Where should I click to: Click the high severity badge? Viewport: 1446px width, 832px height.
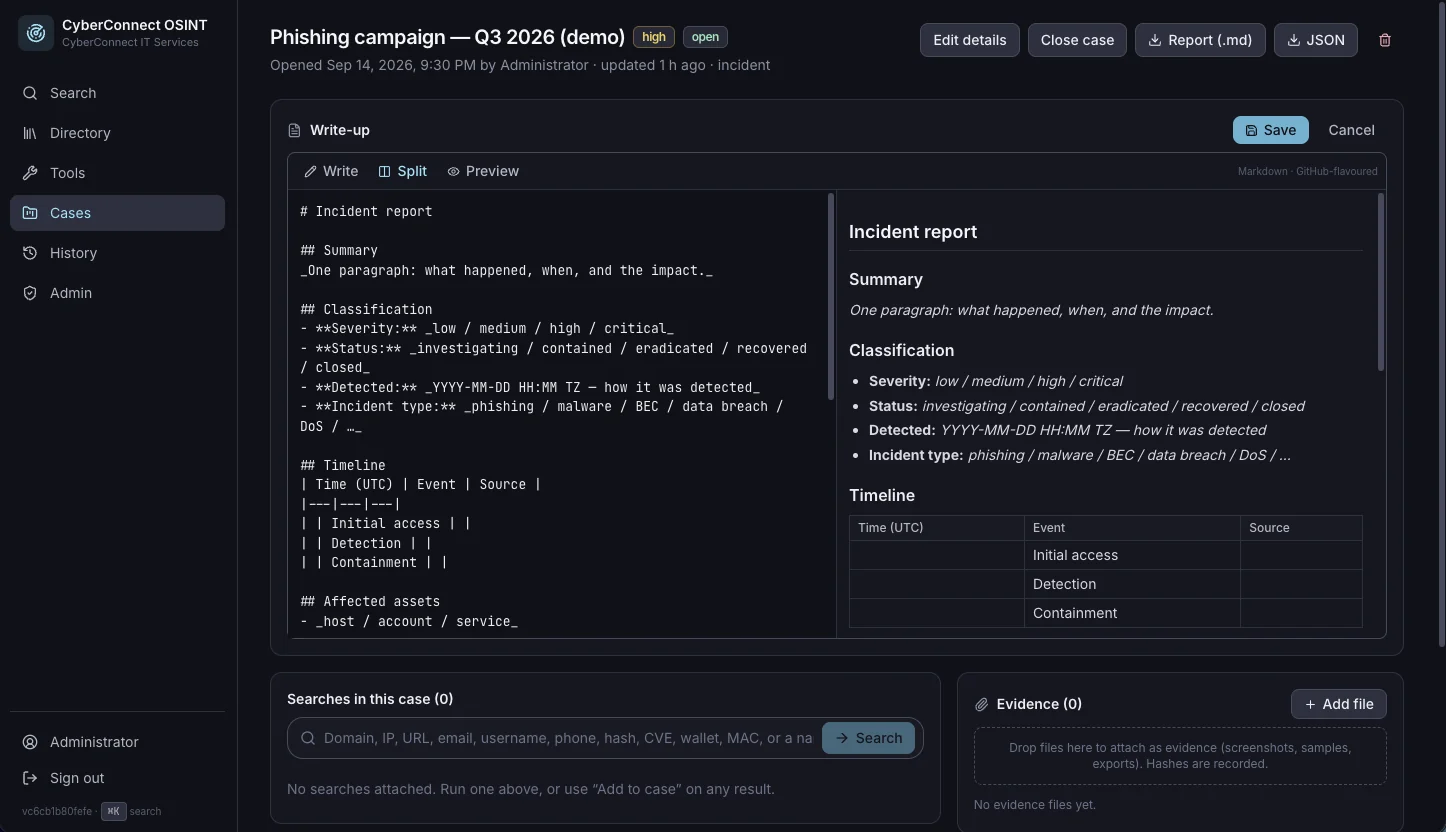[x=654, y=37]
